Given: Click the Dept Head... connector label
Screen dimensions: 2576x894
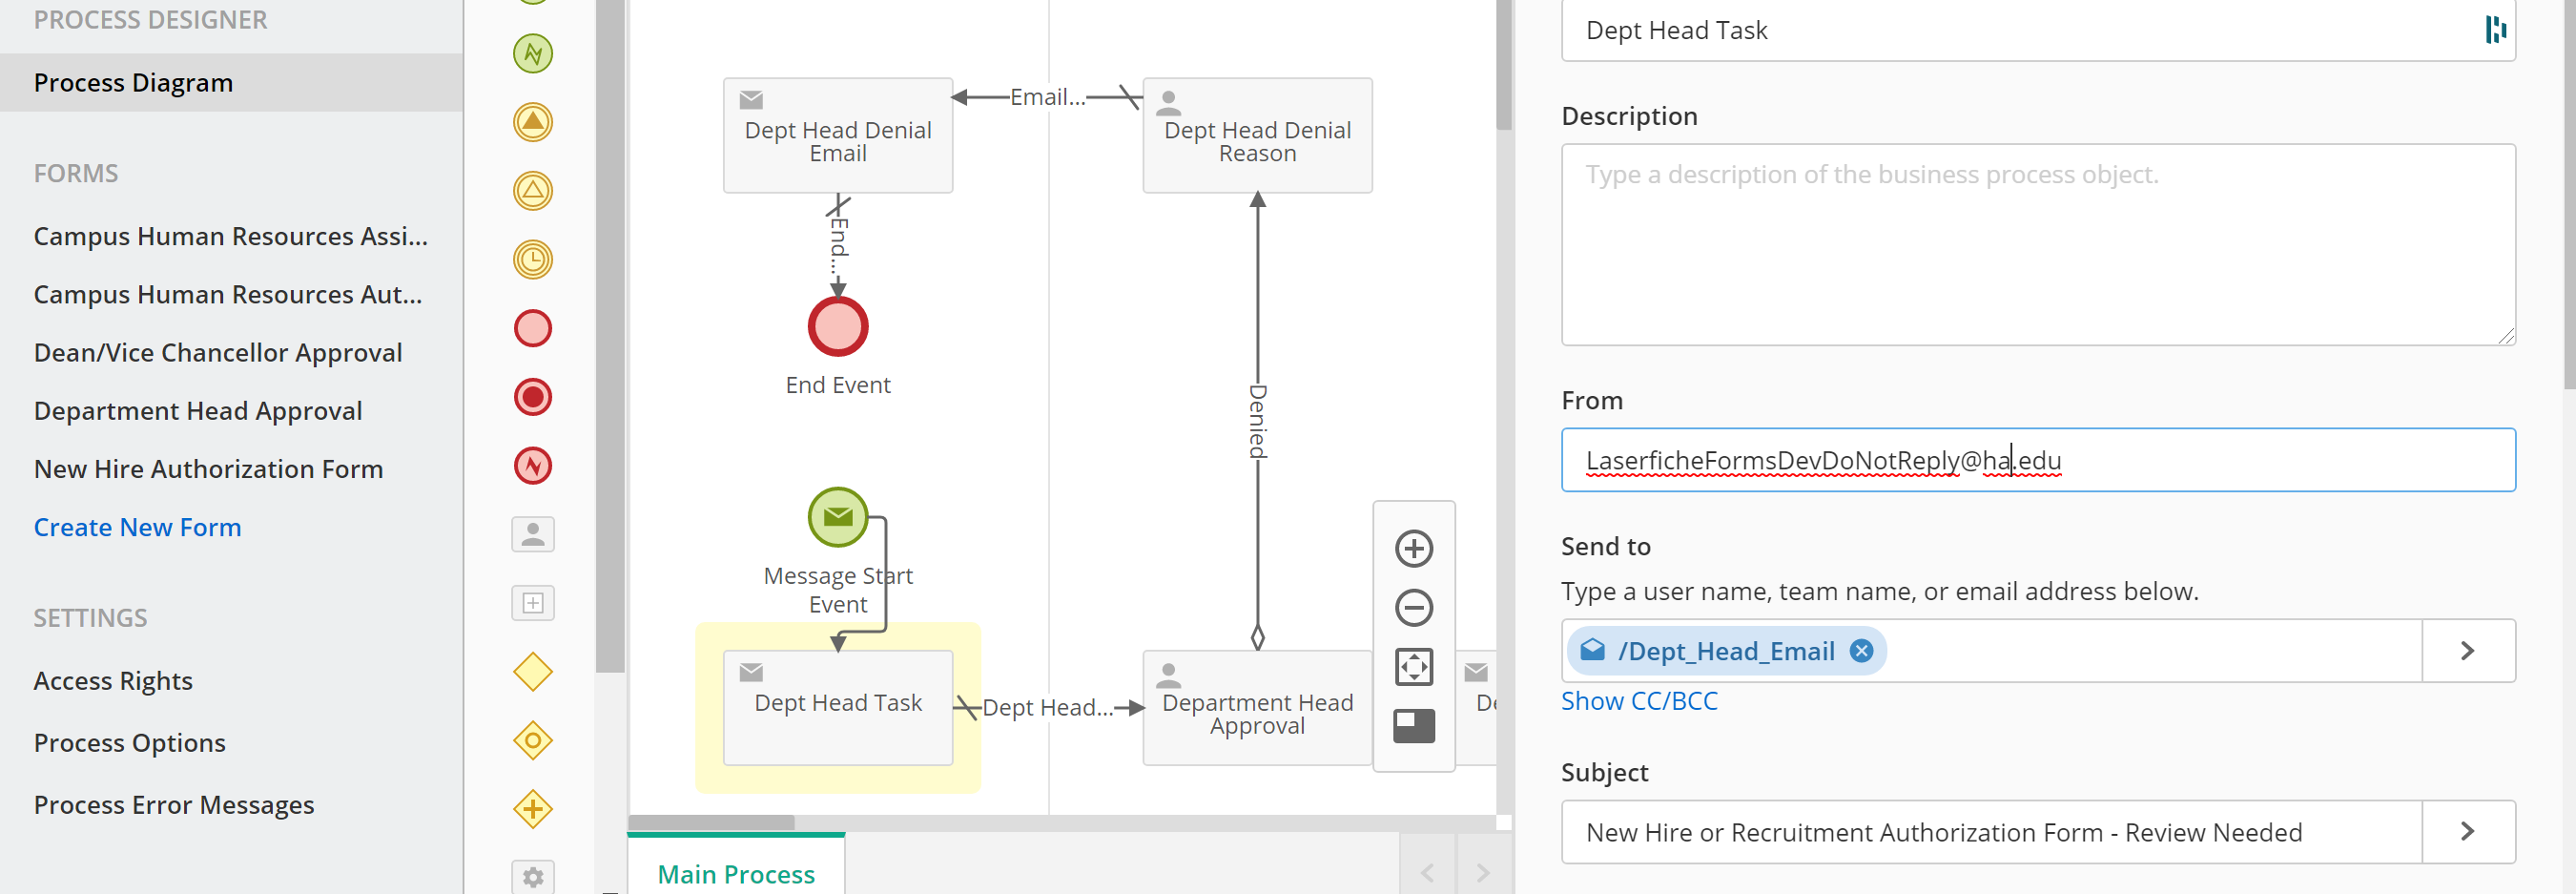Looking at the screenshot, I should tap(1047, 707).
